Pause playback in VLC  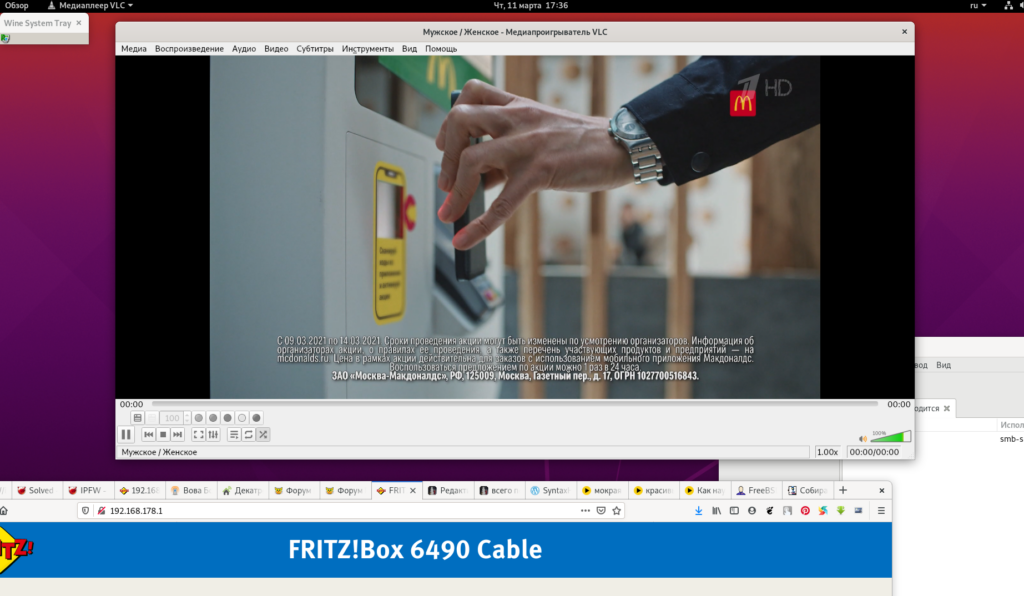click(x=126, y=434)
